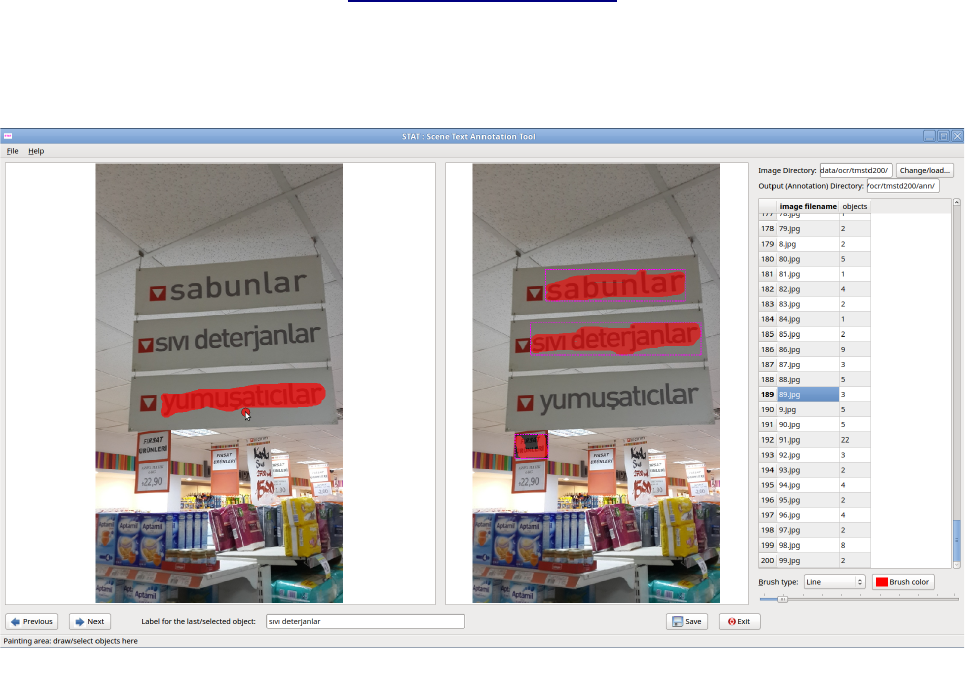This screenshot has width=965, height=676.
Task: Open the Brush type dropdown
Action: pyautogui.click(x=835, y=582)
